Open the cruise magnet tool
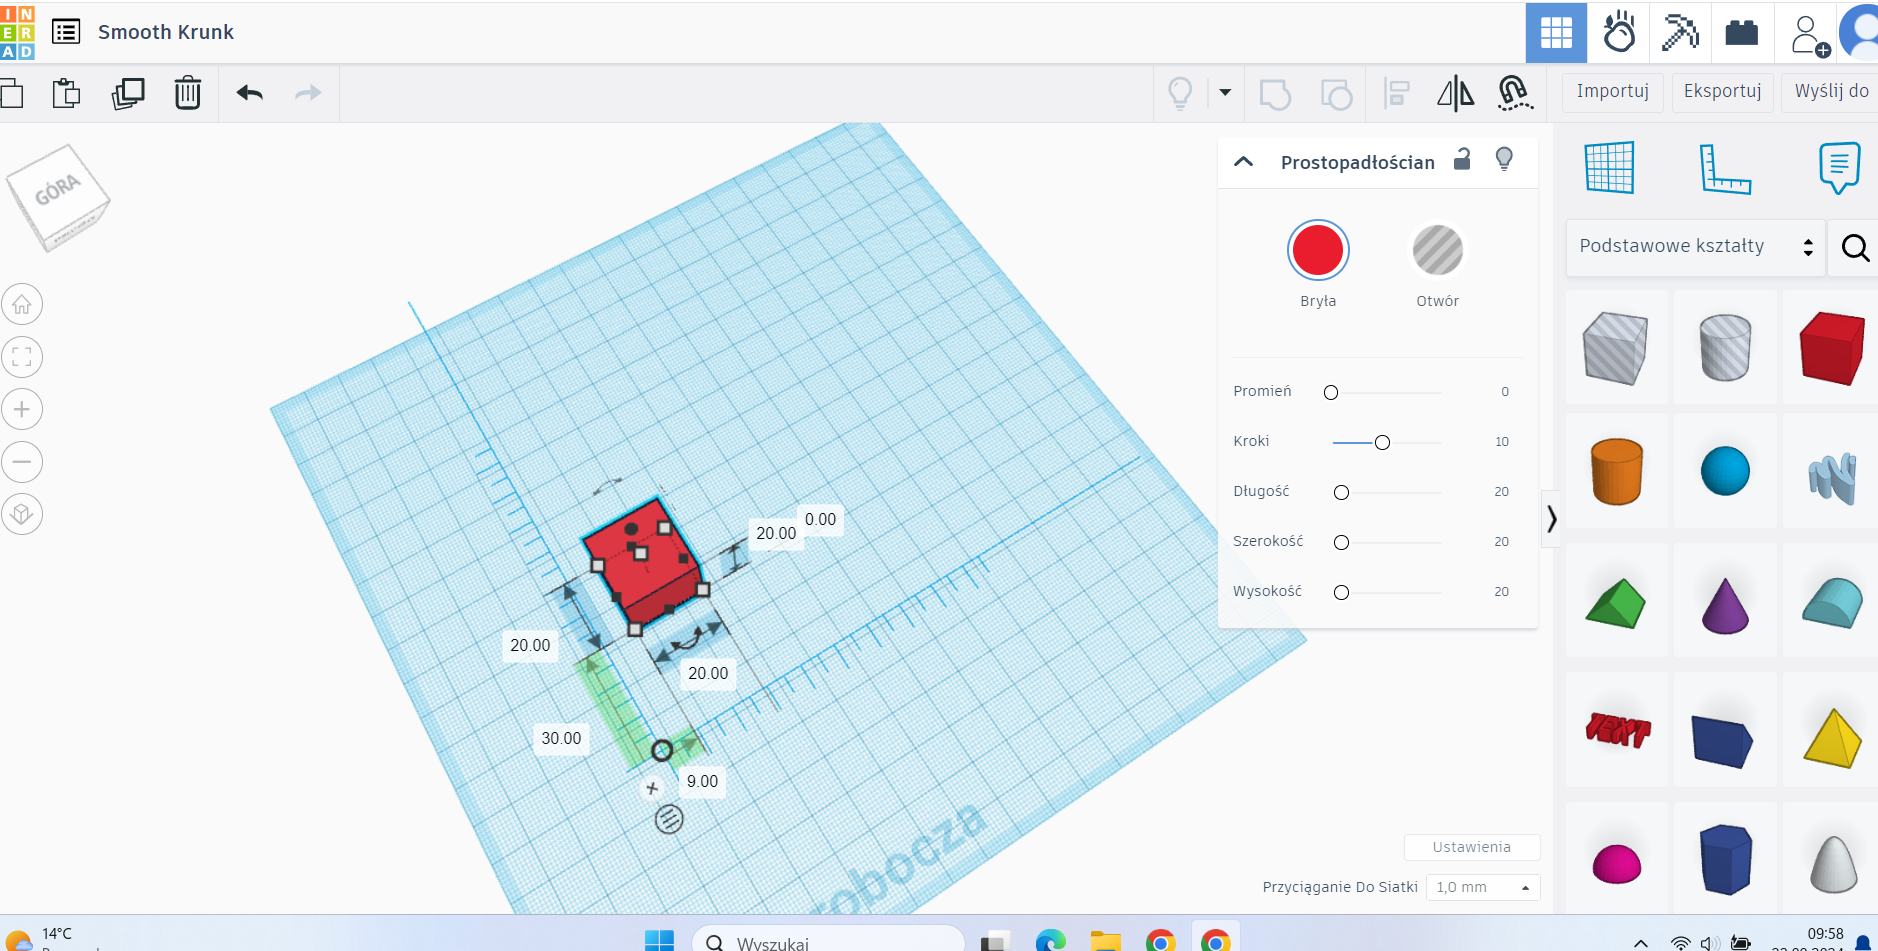 point(1515,93)
